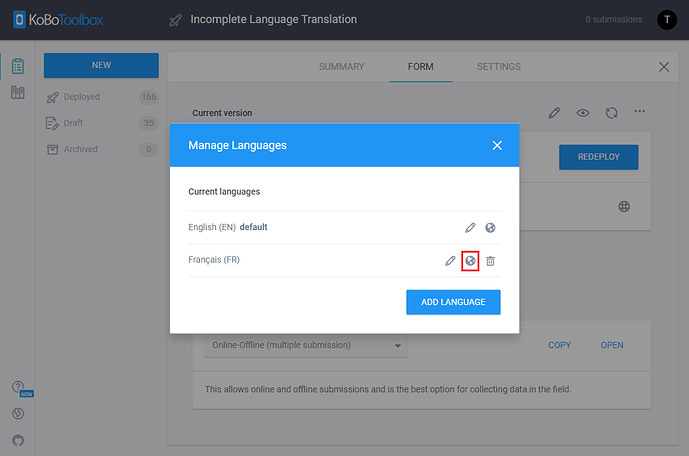Update translations for Français (FR)
Image resolution: width=689 pixels, height=456 pixels.
470,261
